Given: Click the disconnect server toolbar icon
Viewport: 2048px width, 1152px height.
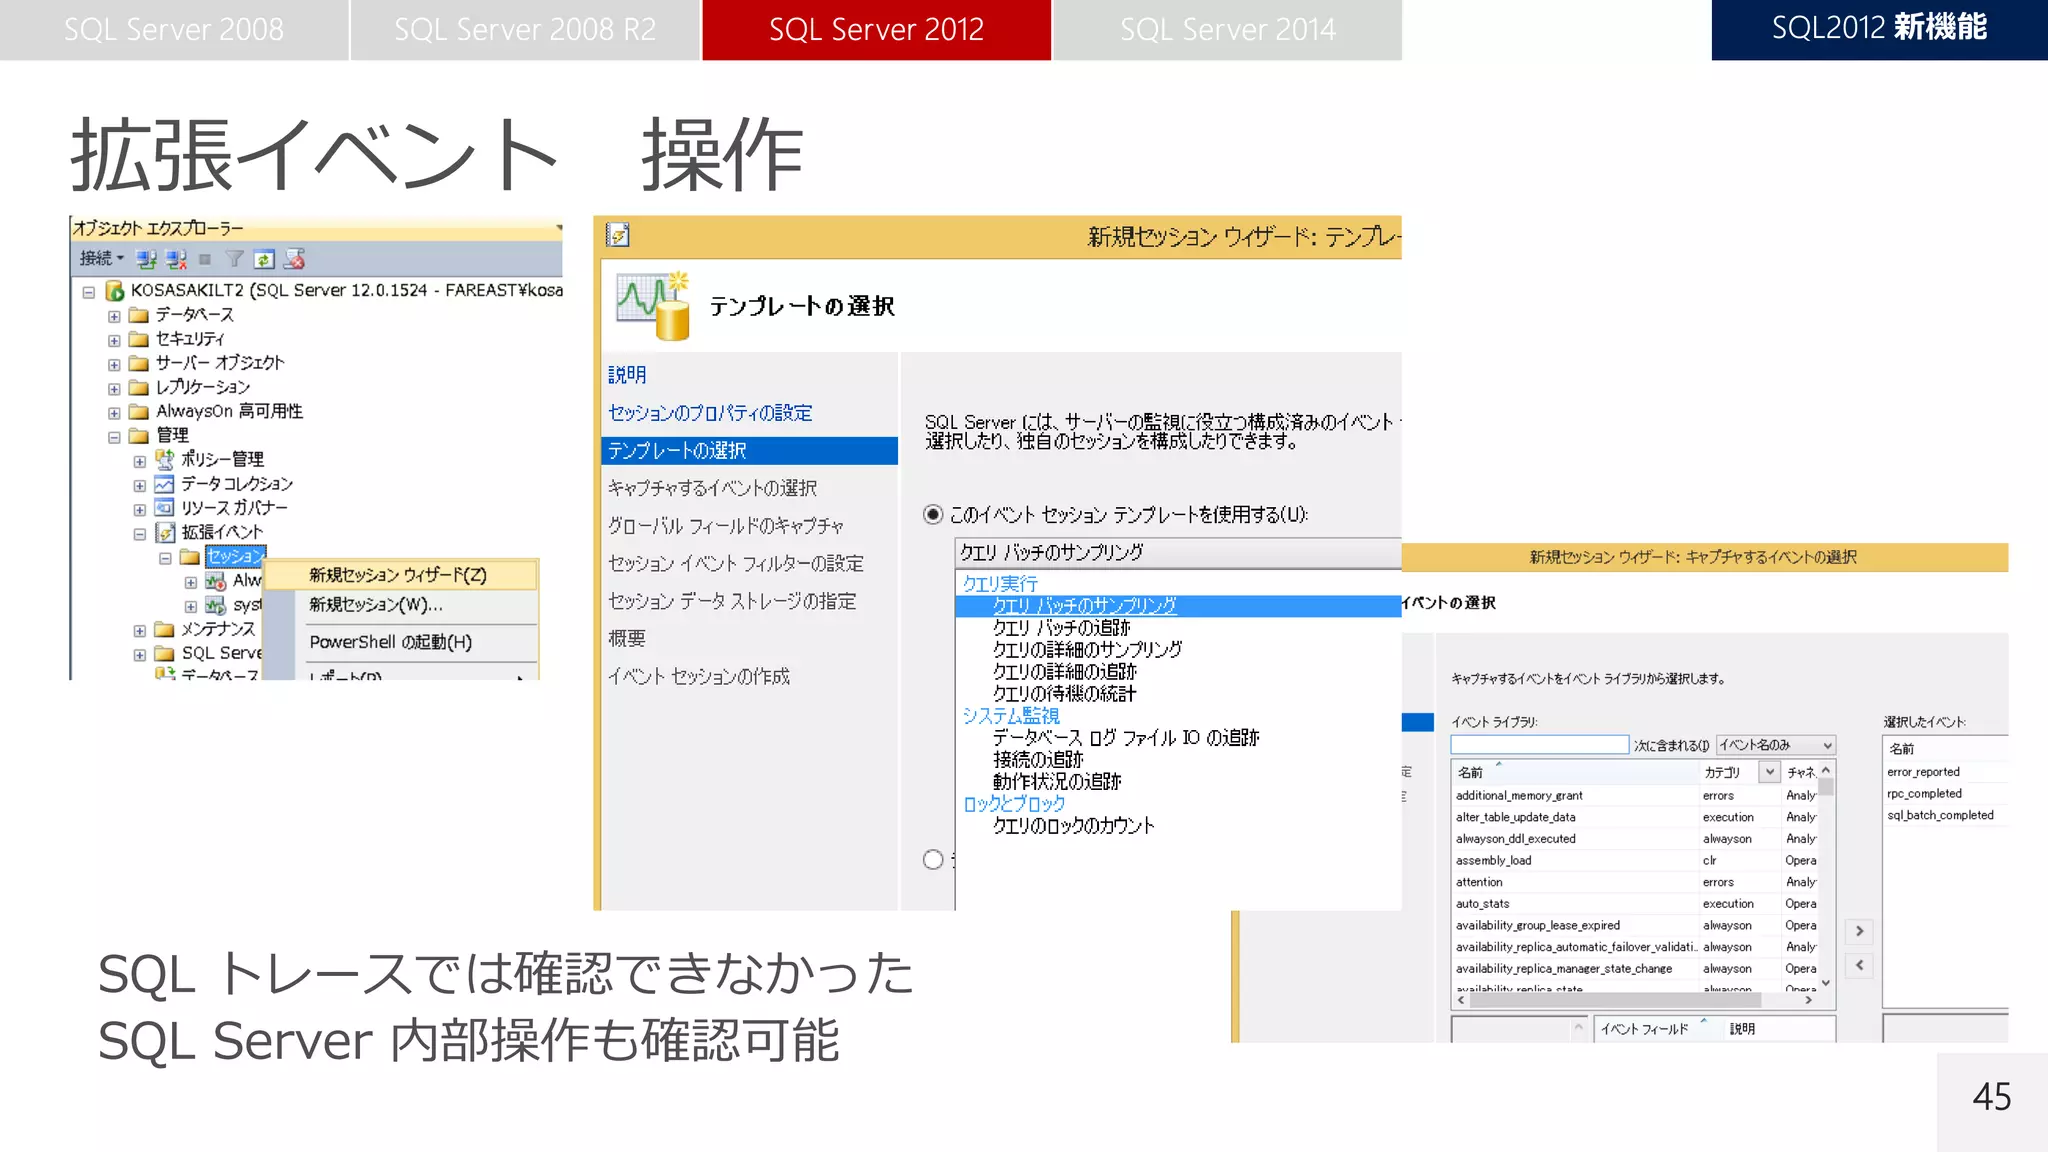Looking at the screenshot, I should (x=176, y=259).
